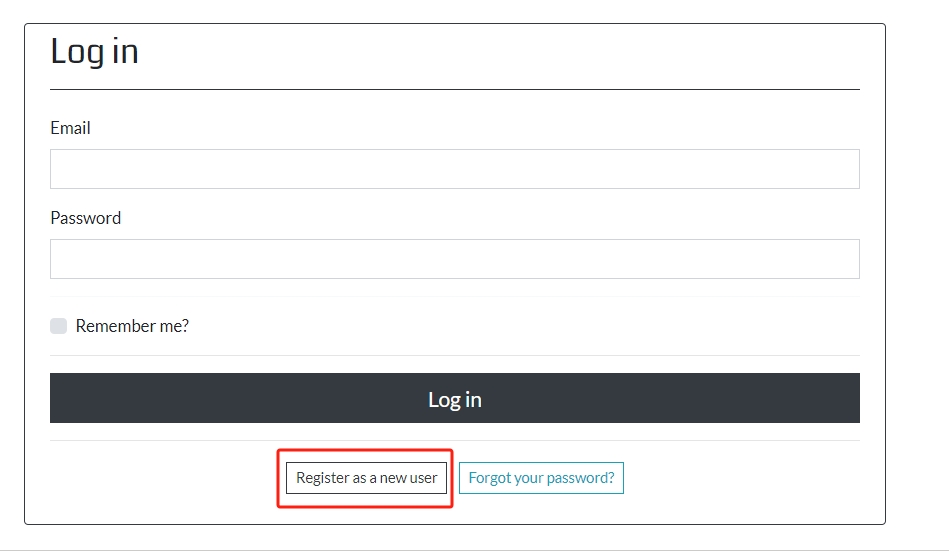The width and height of the screenshot is (949, 551).
Task: Focus the Password text box
Action: (x=454, y=259)
